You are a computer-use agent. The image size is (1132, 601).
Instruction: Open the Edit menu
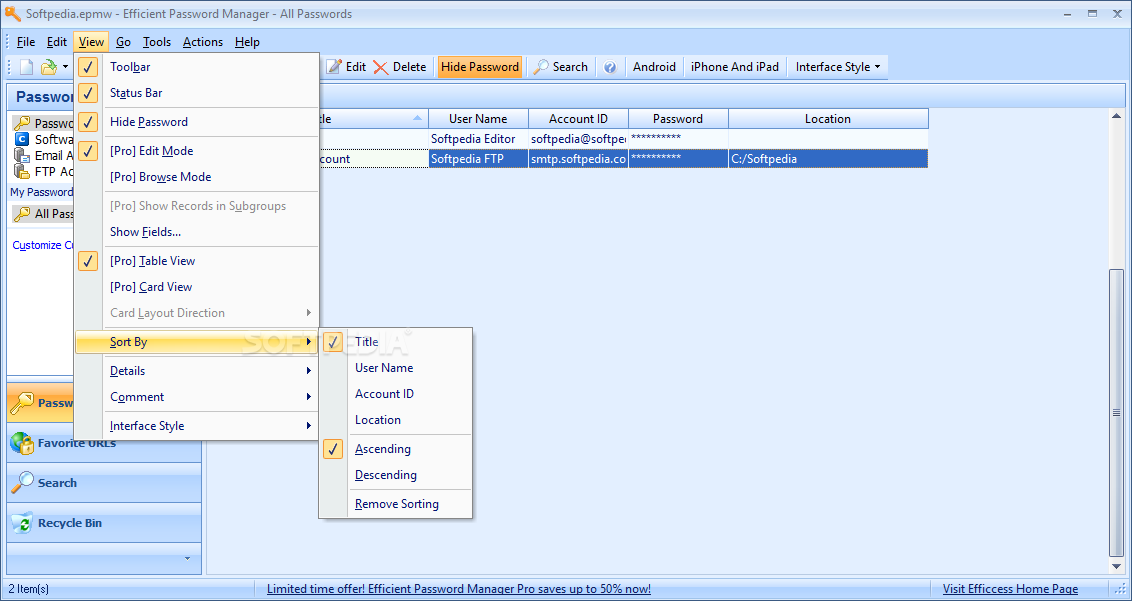coord(57,42)
